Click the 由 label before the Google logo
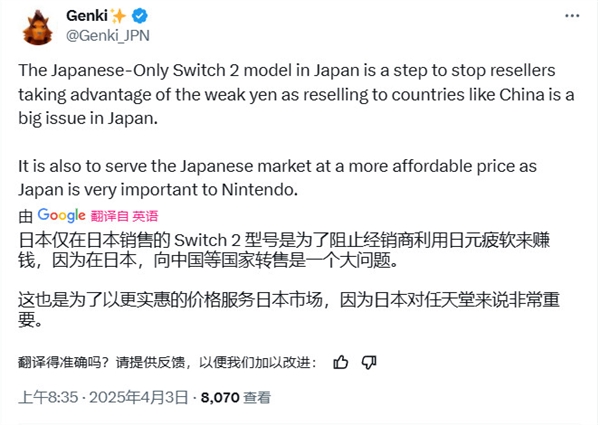The width and height of the screenshot is (600, 425). pyautogui.click(x=26, y=215)
